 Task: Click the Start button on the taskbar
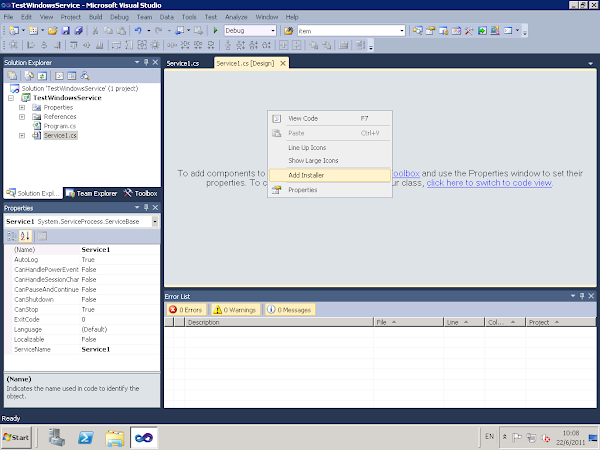tap(16, 437)
